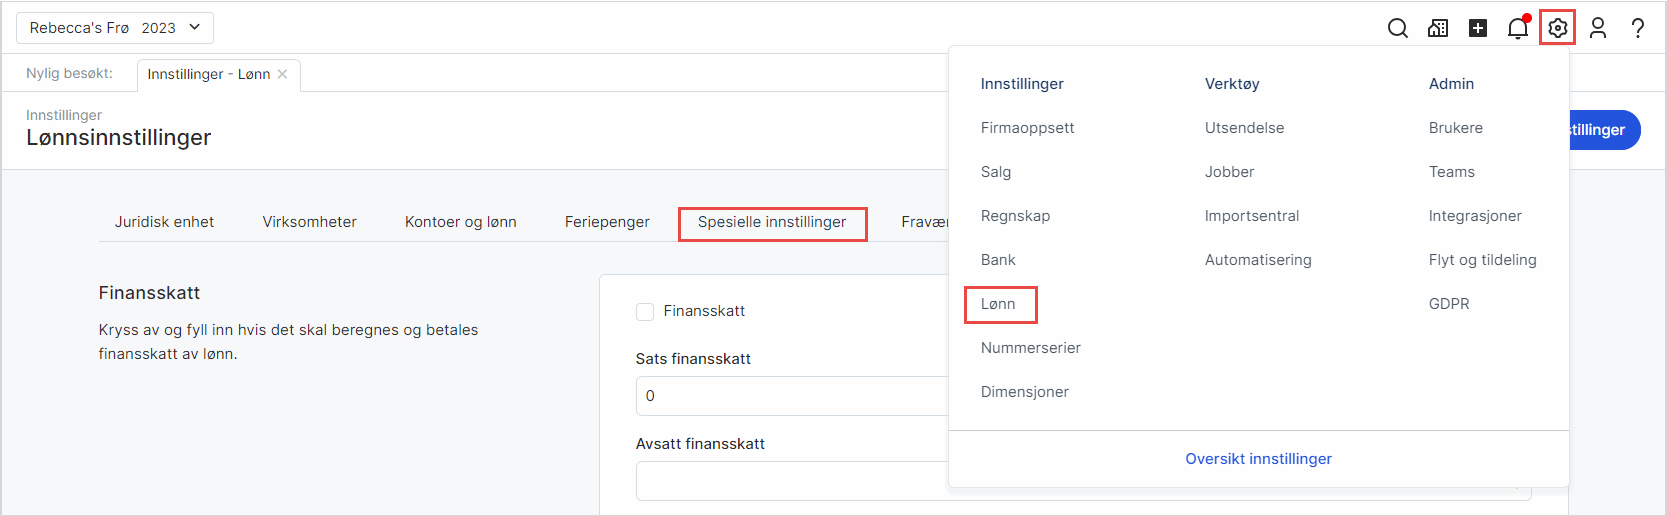Open the Kontoer og lønn tab
The height and width of the screenshot is (516, 1667).
[460, 222]
